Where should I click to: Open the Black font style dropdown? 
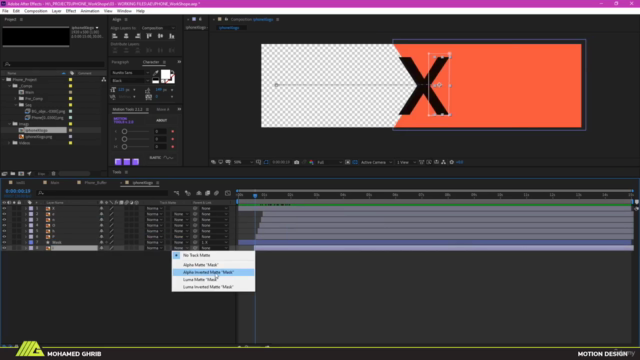click(131, 81)
